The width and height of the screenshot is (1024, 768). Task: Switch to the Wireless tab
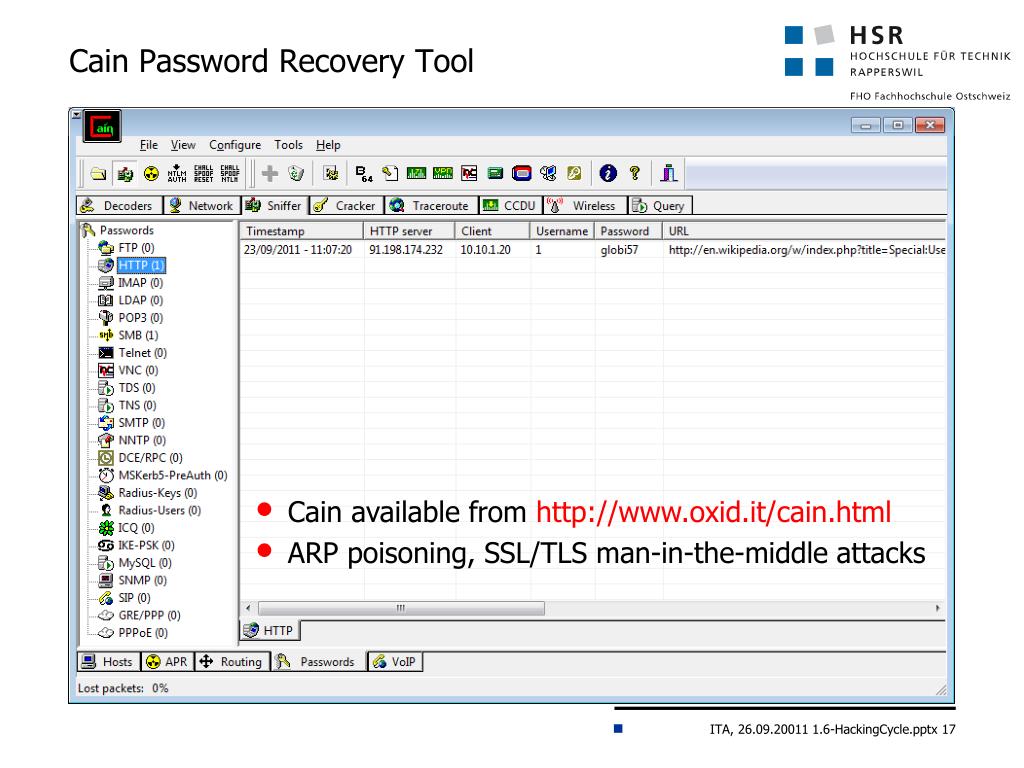pos(584,206)
